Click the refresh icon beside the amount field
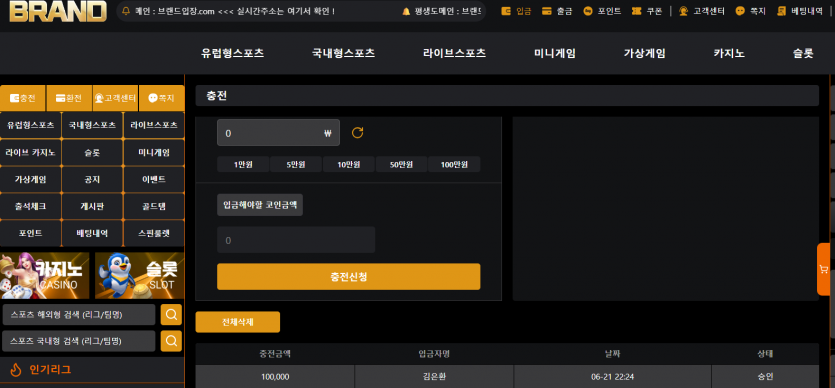Screen dimensions: 835x388 pyautogui.click(x=357, y=133)
